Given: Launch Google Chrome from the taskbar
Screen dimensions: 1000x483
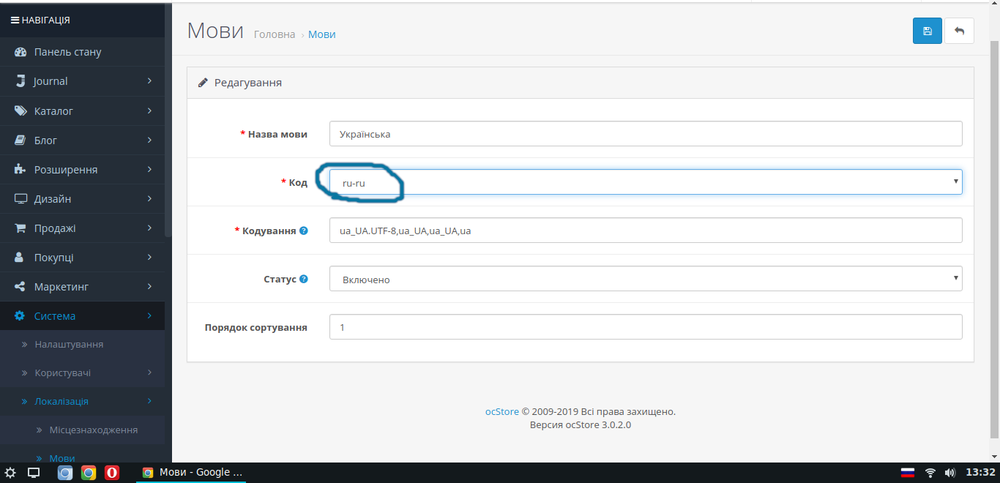Looking at the screenshot, I should click(89, 473).
